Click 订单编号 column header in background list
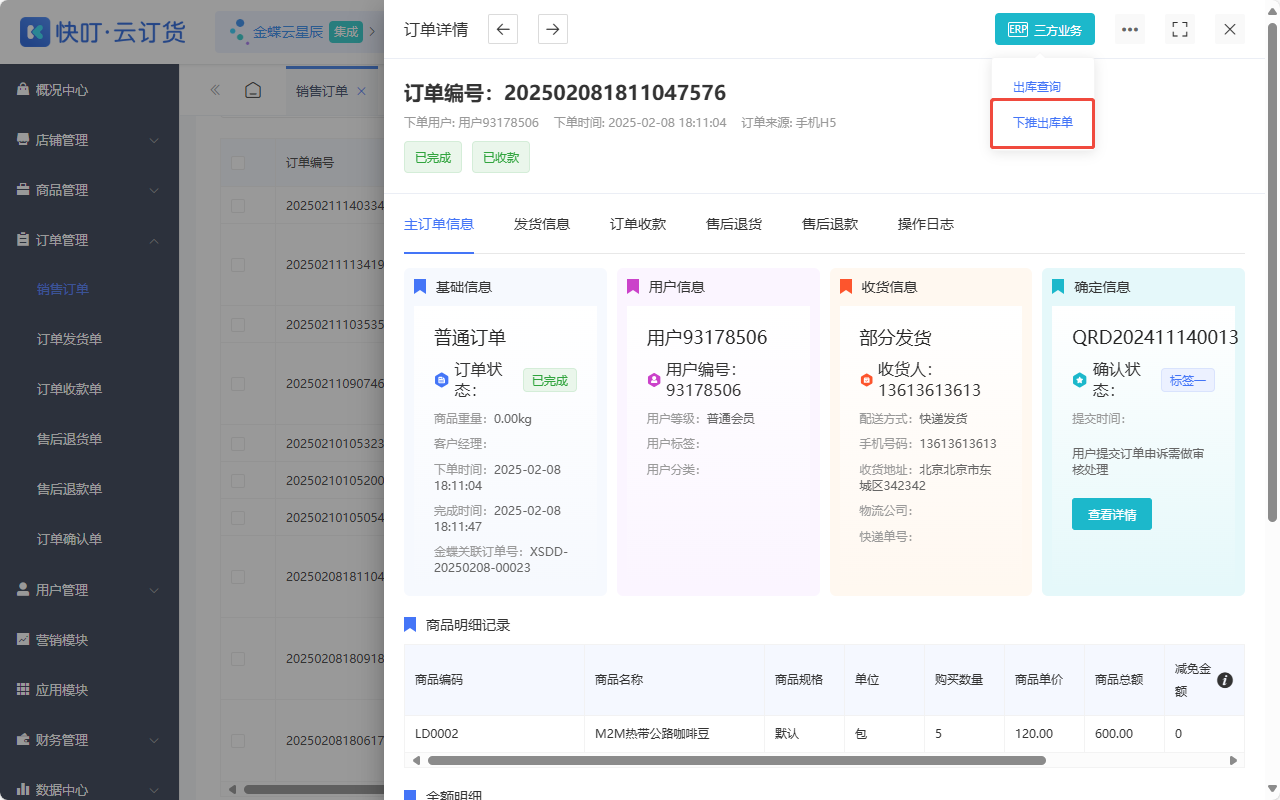The width and height of the screenshot is (1280, 800). point(310,162)
